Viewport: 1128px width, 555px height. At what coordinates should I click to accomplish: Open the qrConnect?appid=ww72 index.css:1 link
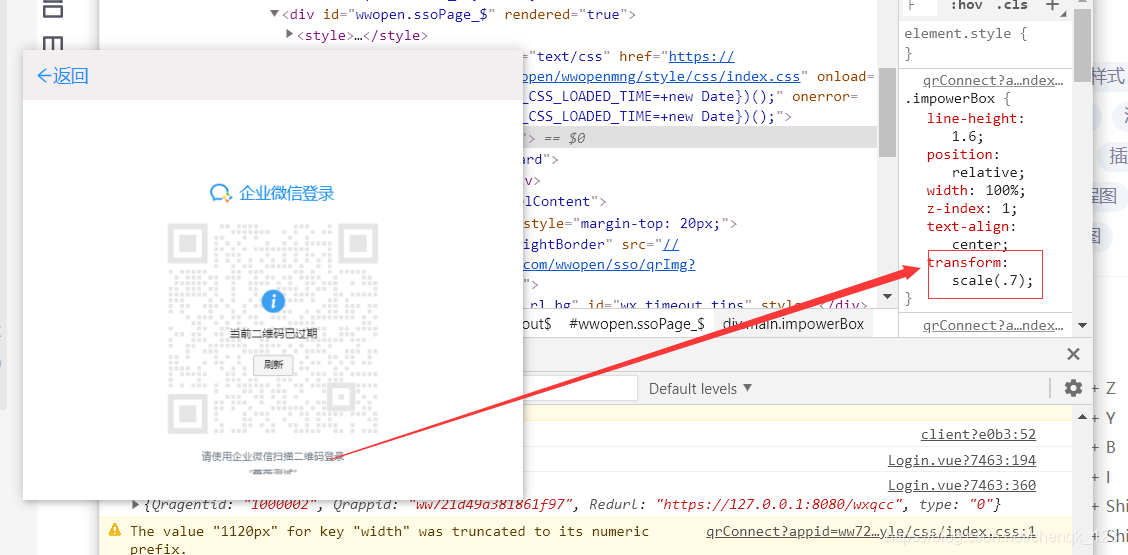871,532
